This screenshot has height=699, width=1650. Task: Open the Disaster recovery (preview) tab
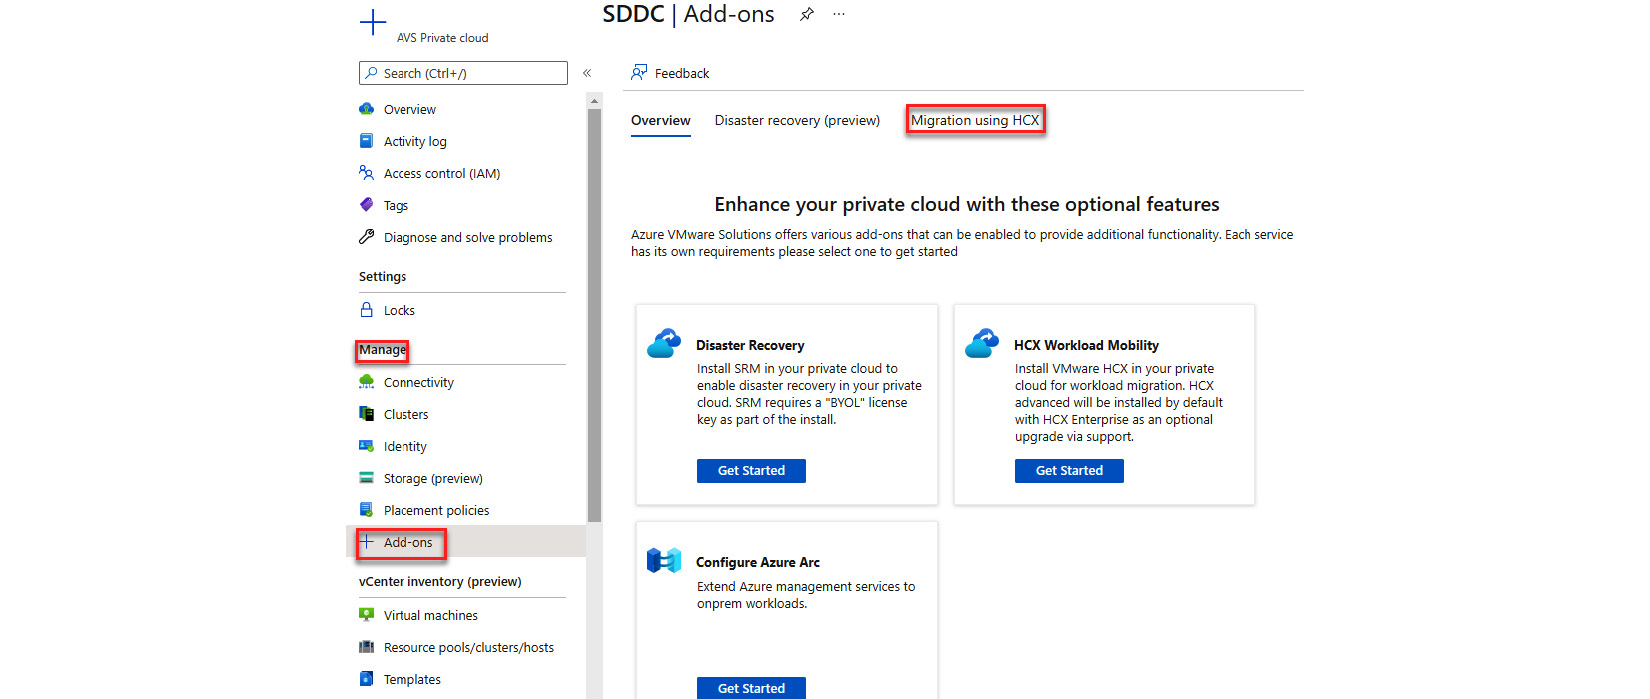(x=797, y=120)
